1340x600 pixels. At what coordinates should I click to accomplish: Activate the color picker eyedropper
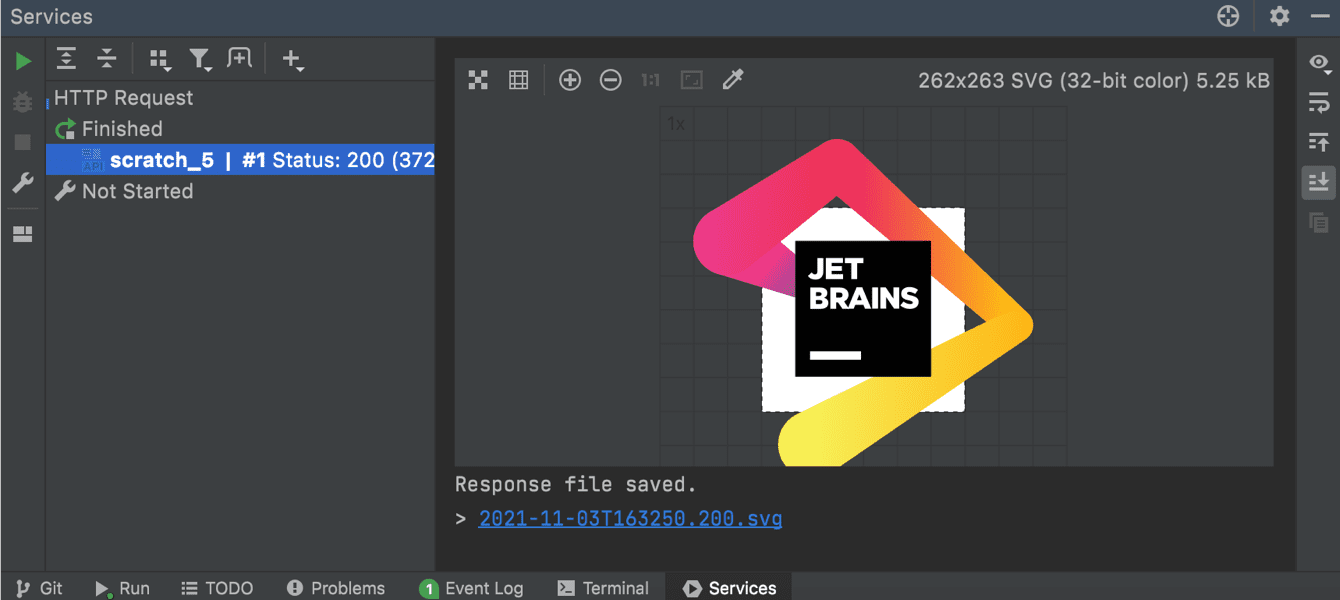click(733, 80)
